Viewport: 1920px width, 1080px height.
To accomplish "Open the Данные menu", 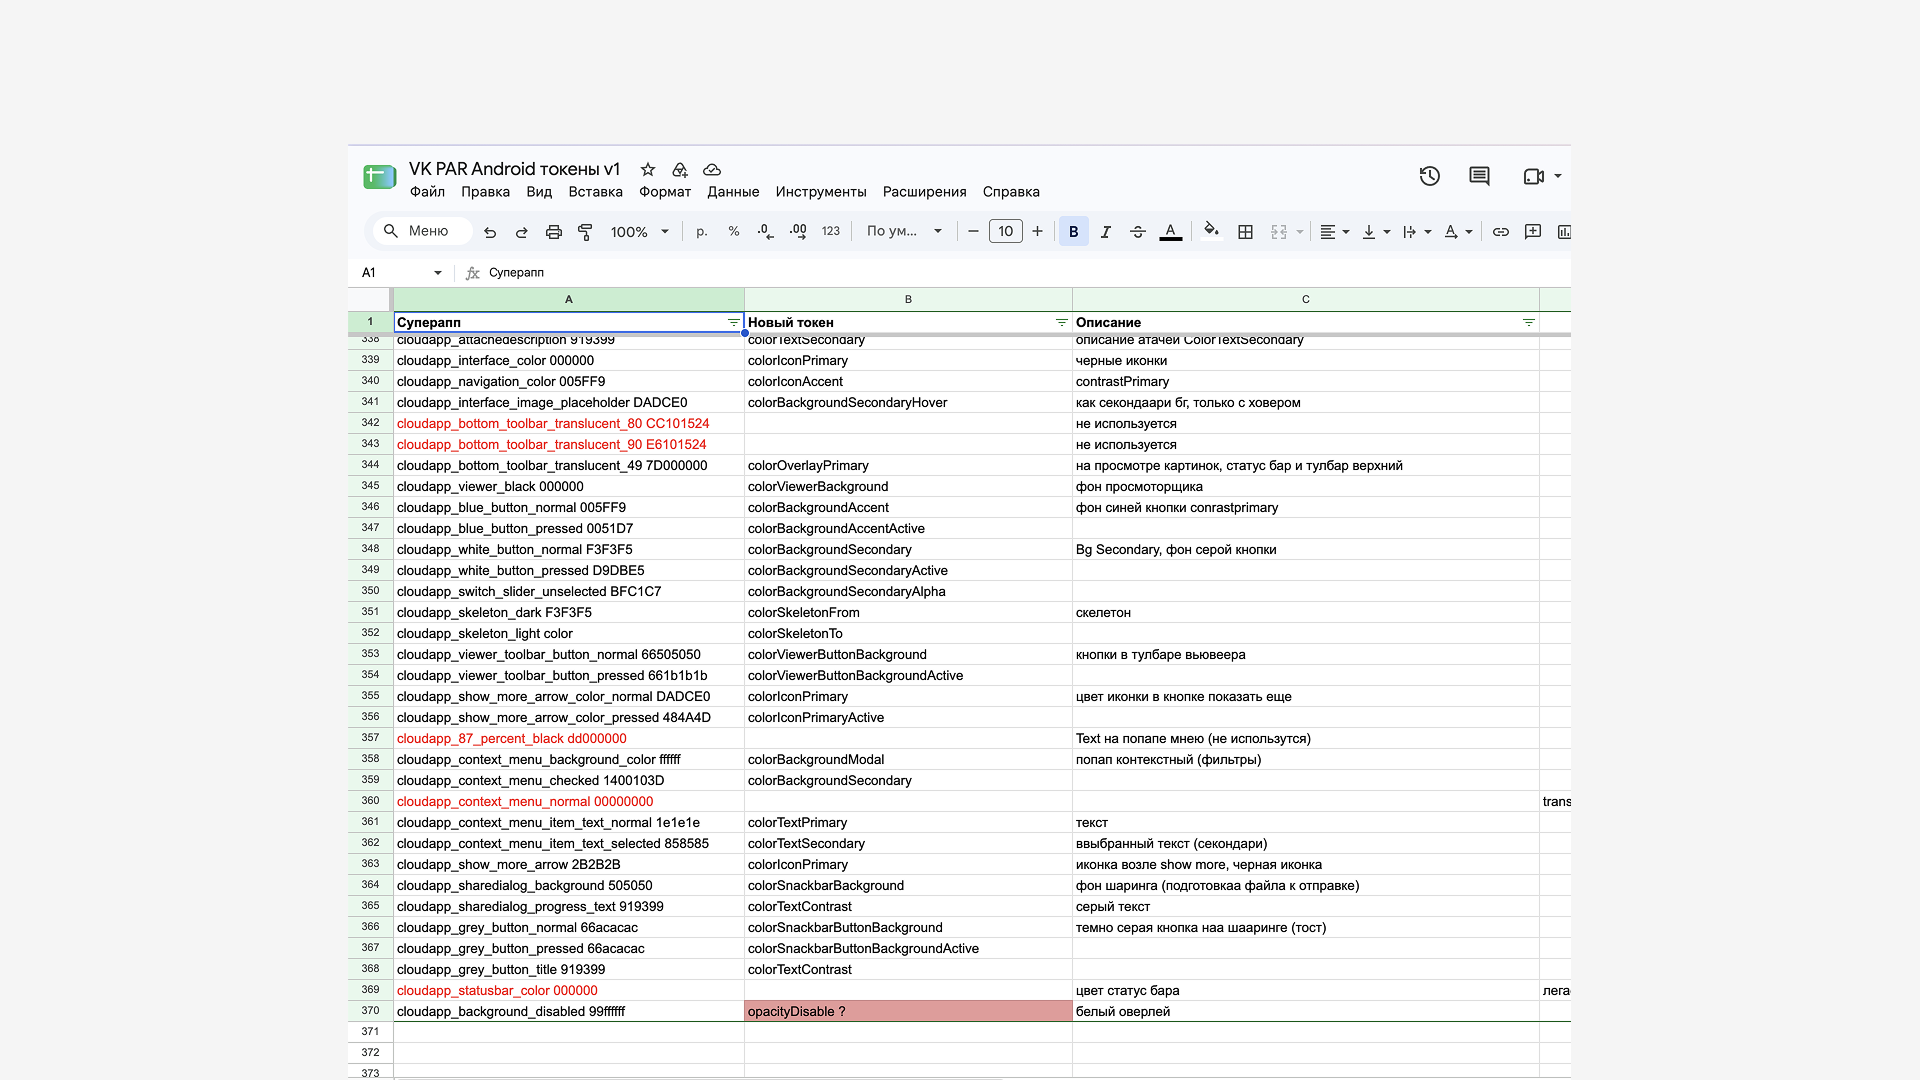I will click(x=733, y=192).
